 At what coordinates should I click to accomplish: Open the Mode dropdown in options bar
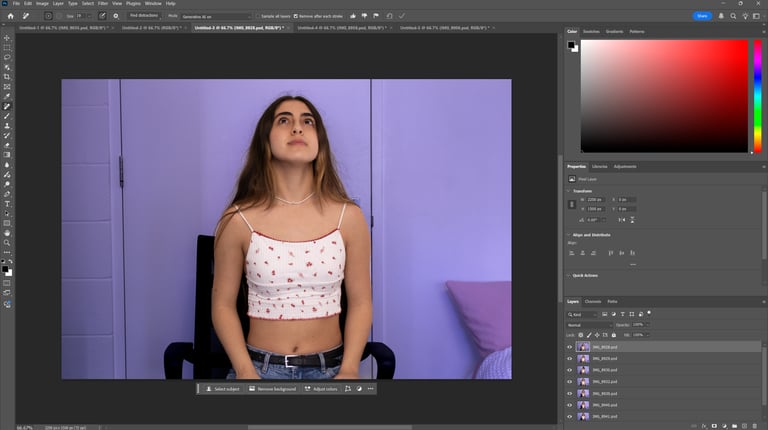click(x=216, y=16)
